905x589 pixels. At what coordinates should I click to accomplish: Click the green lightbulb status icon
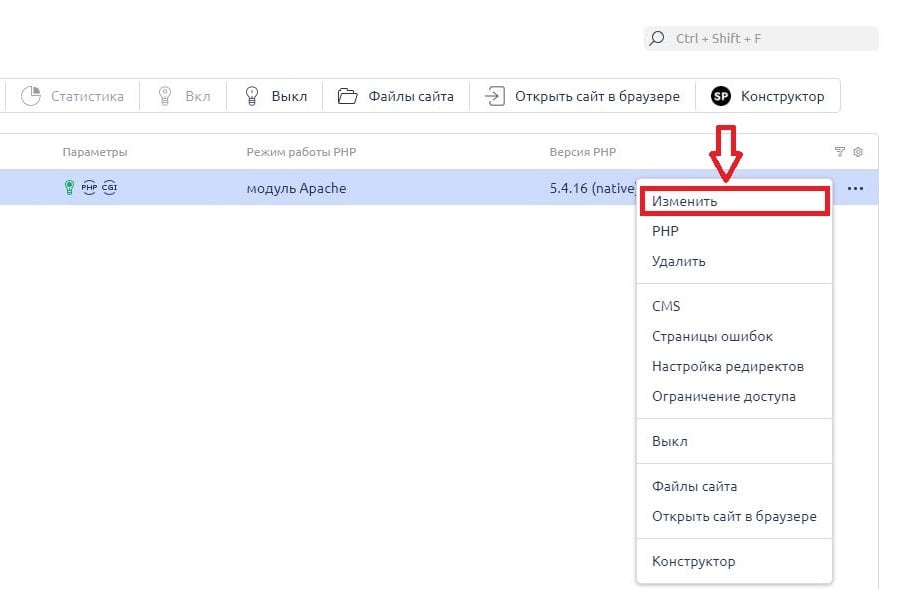pos(69,187)
